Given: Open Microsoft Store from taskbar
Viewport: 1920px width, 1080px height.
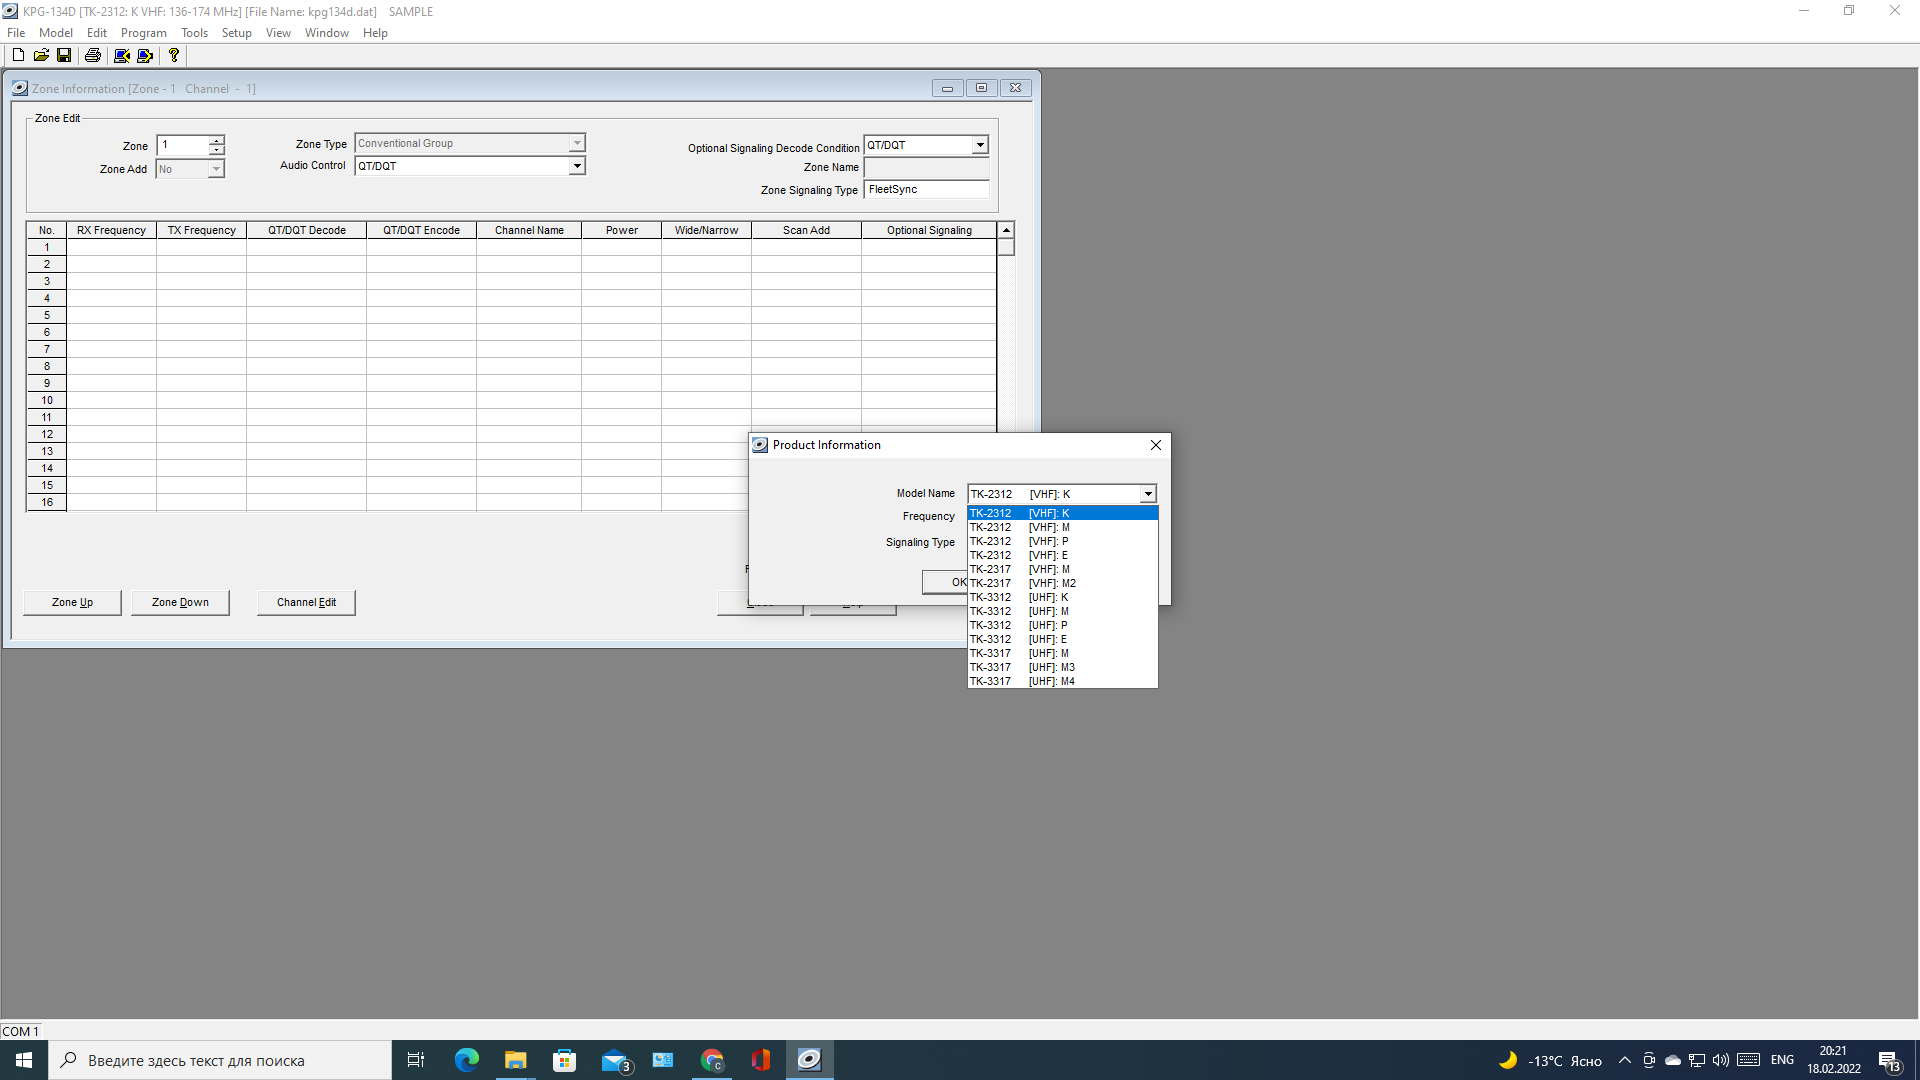Looking at the screenshot, I should [565, 1060].
